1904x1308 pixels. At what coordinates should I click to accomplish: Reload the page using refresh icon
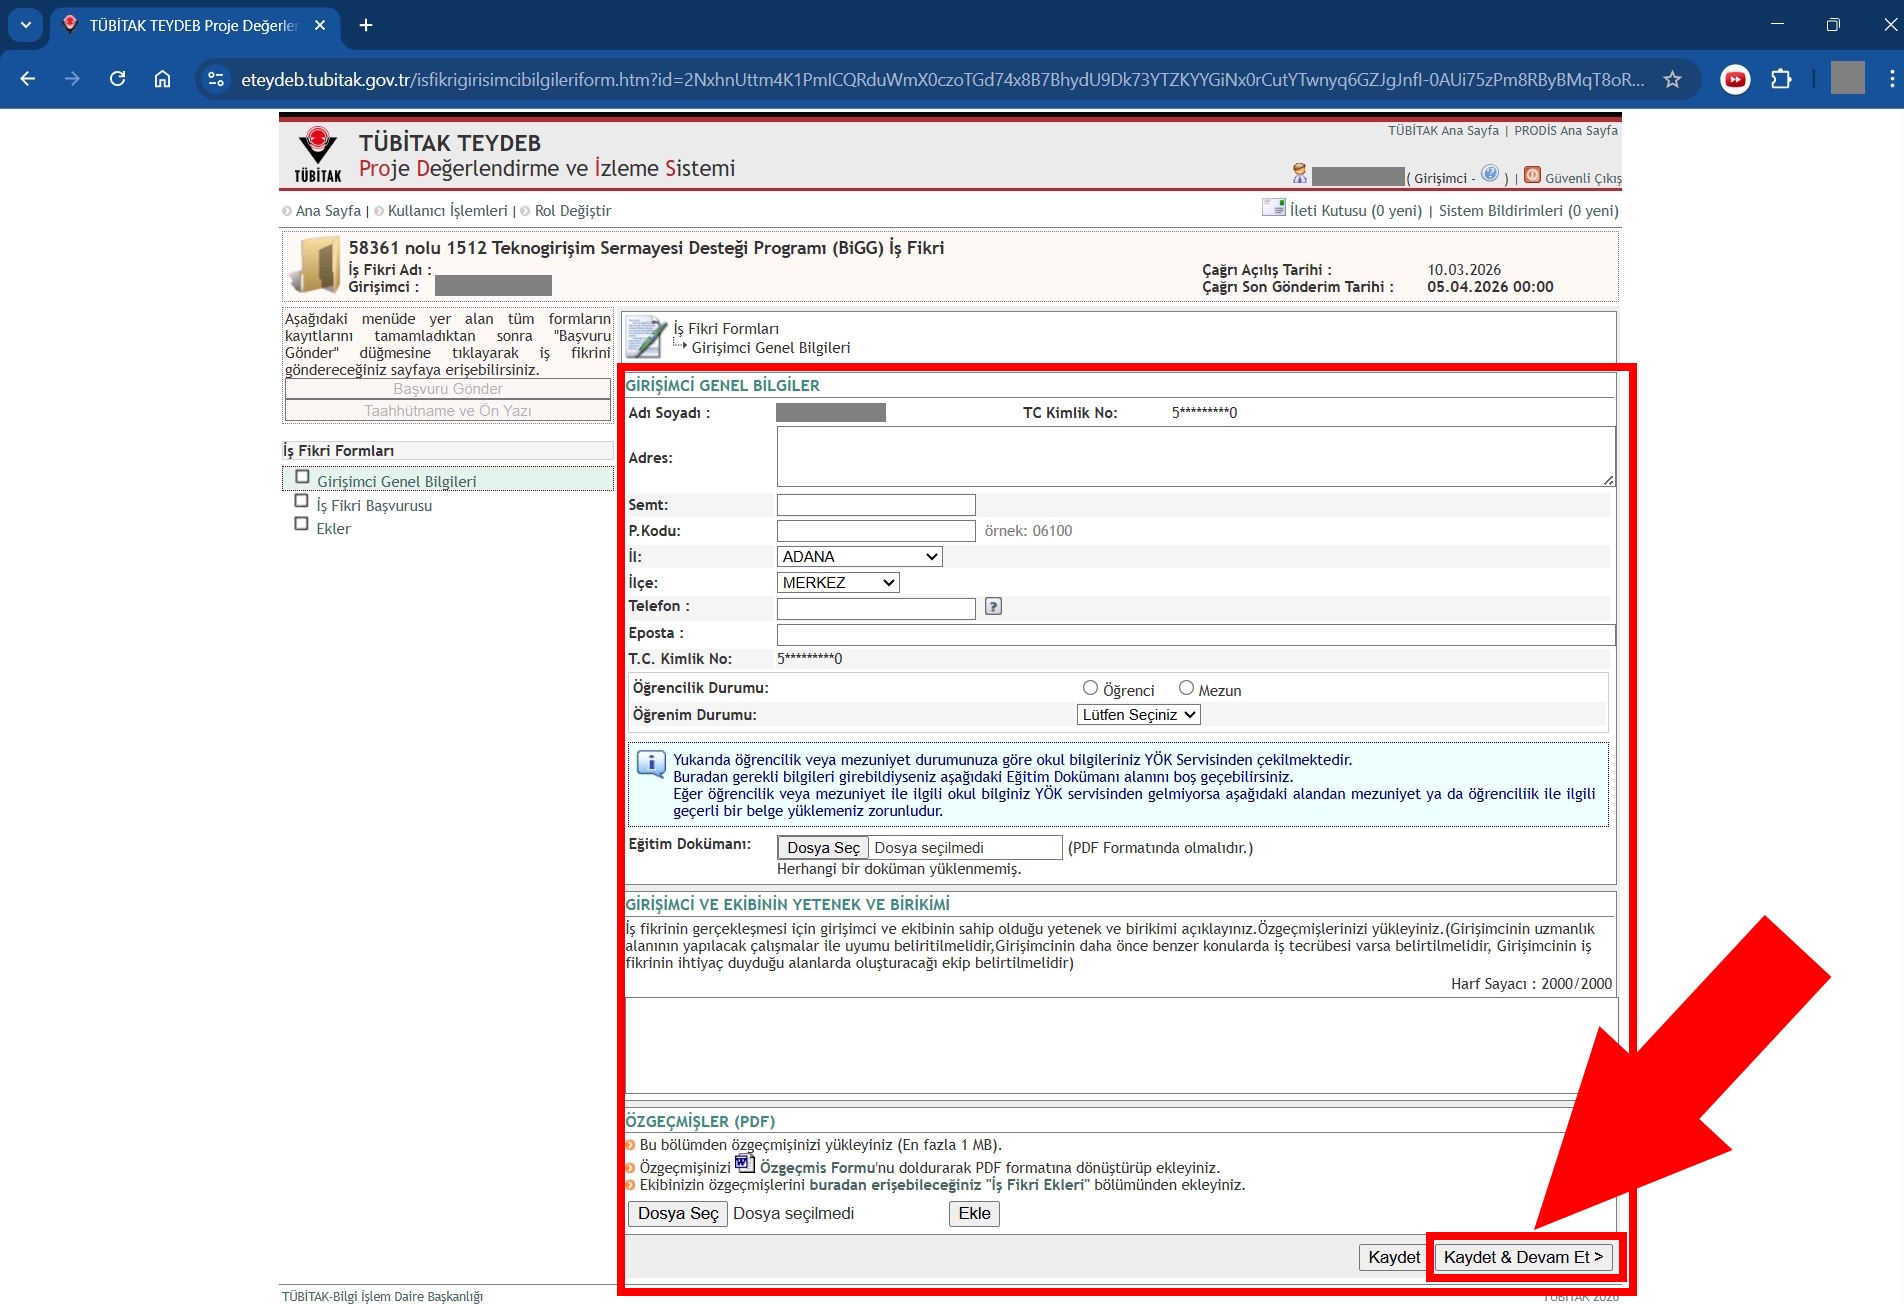[118, 80]
